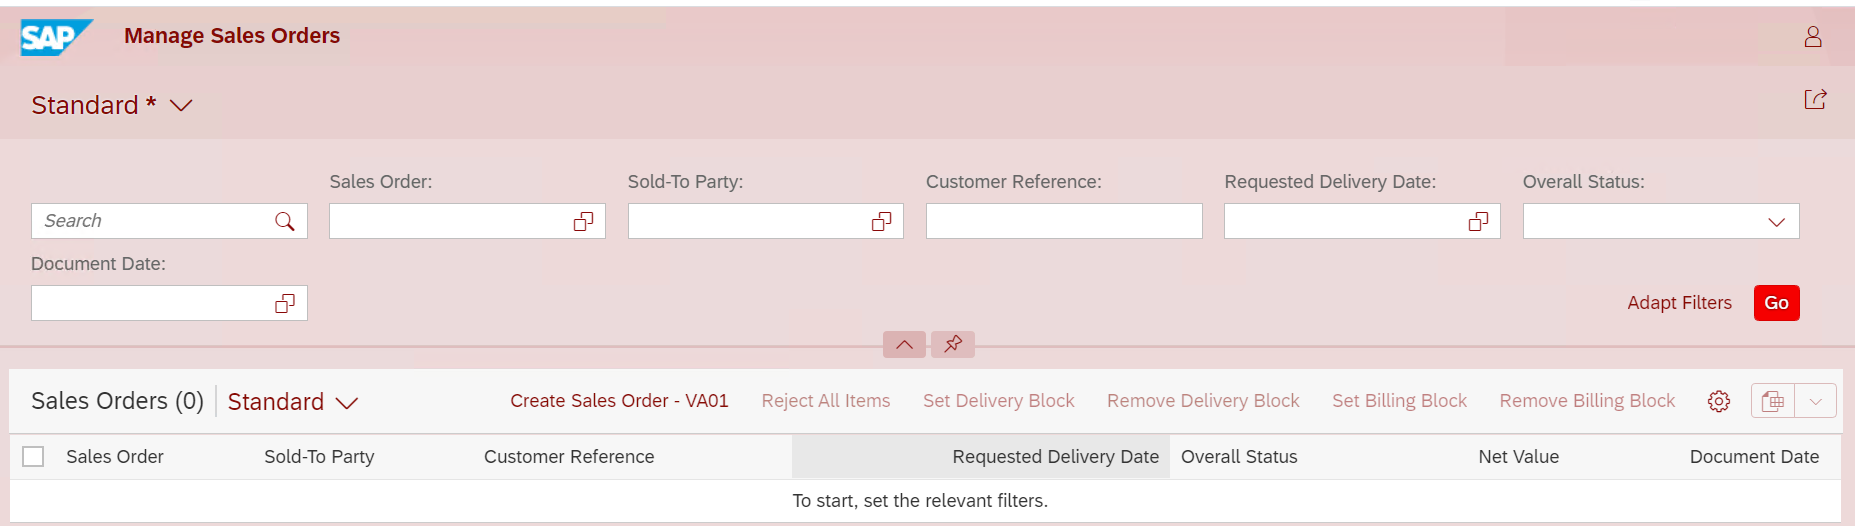Open Standard table view variant dropdown
This screenshot has width=1855, height=526.
(346, 402)
